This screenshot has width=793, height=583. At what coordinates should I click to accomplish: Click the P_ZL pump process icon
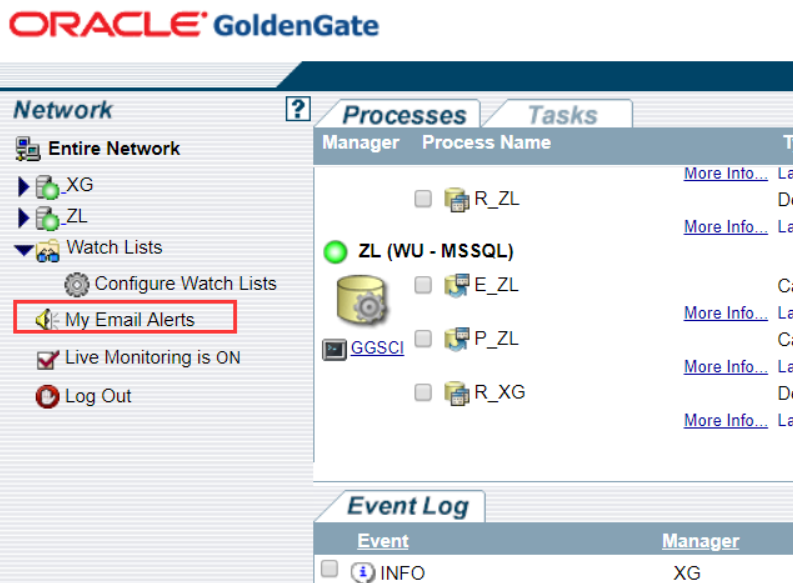457,339
